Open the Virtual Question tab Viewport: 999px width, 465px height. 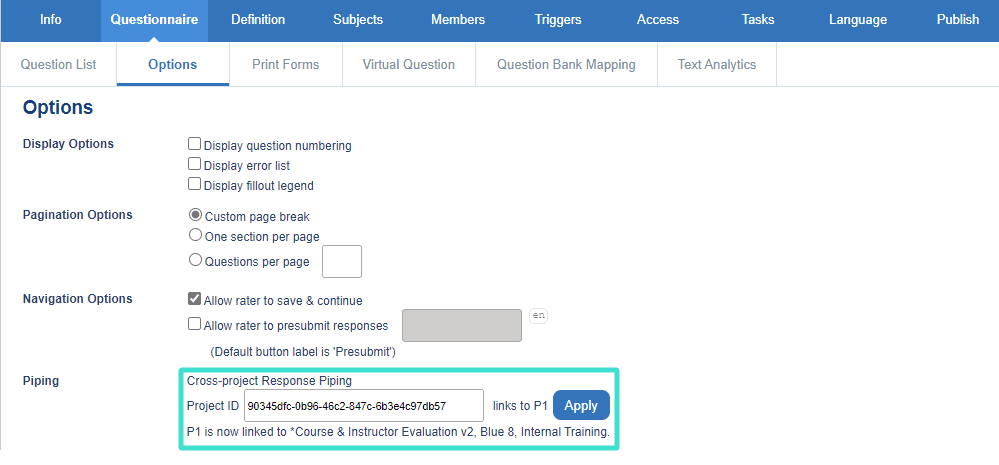click(x=408, y=64)
